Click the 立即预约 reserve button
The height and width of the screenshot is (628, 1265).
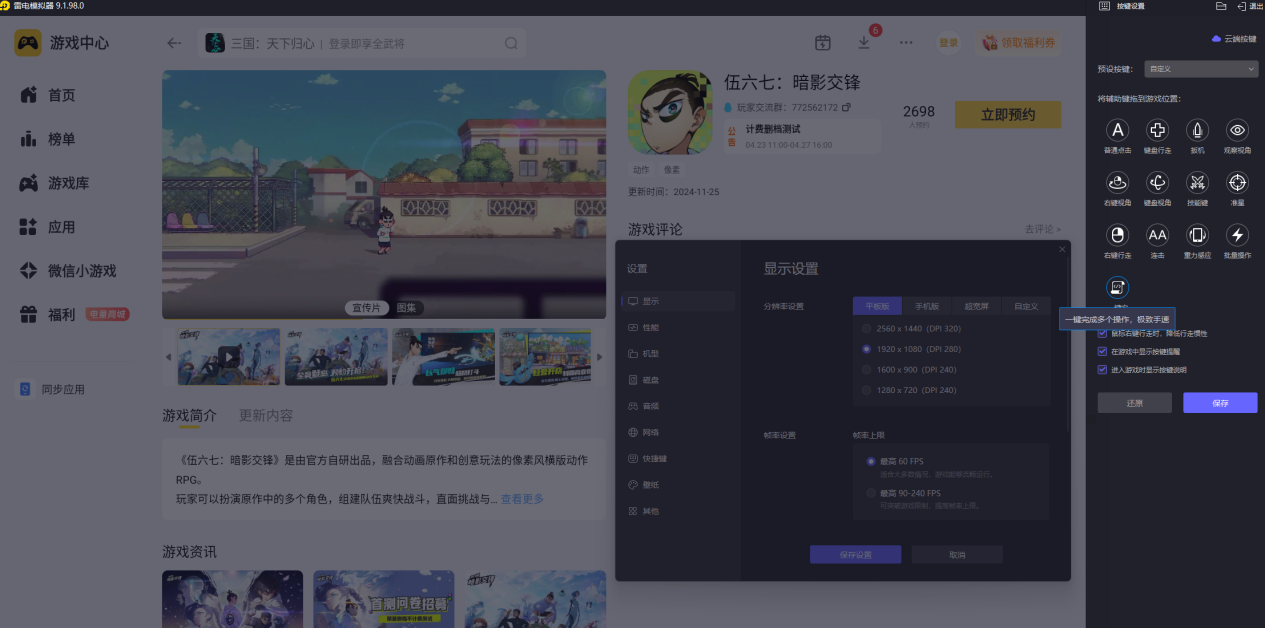point(1008,114)
